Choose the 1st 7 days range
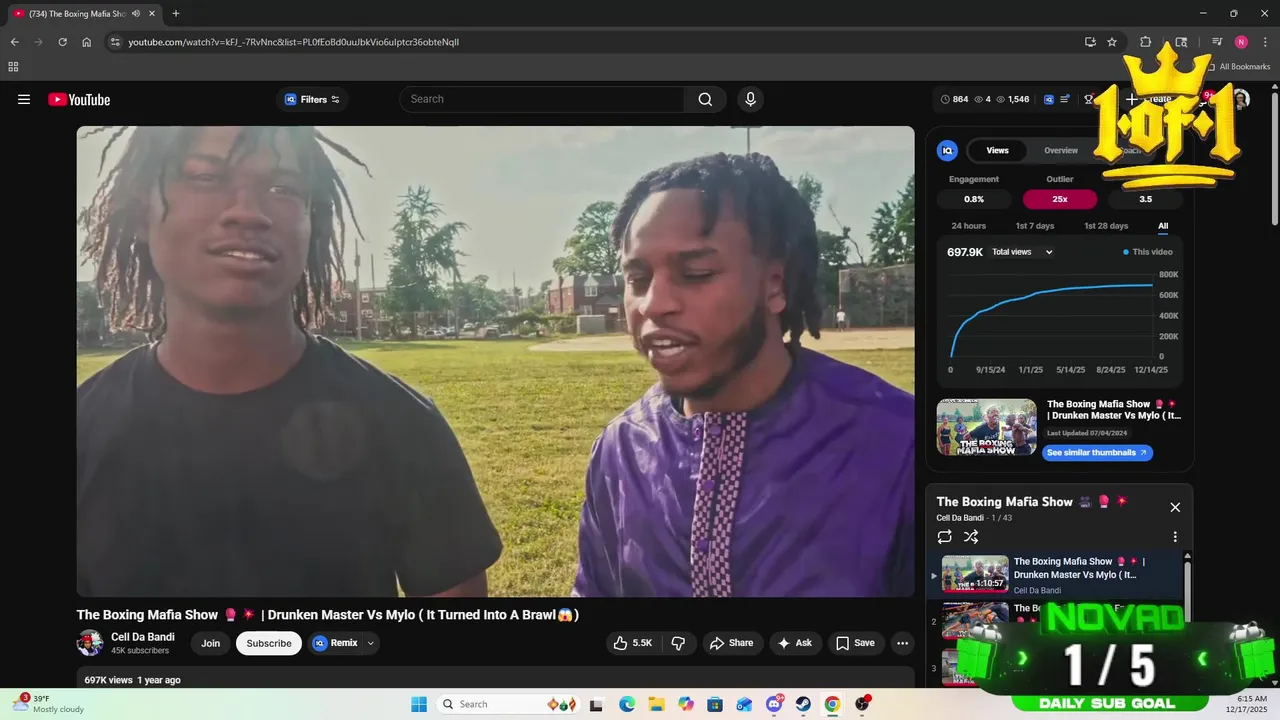This screenshot has height=720, width=1280. coord(1035,226)
